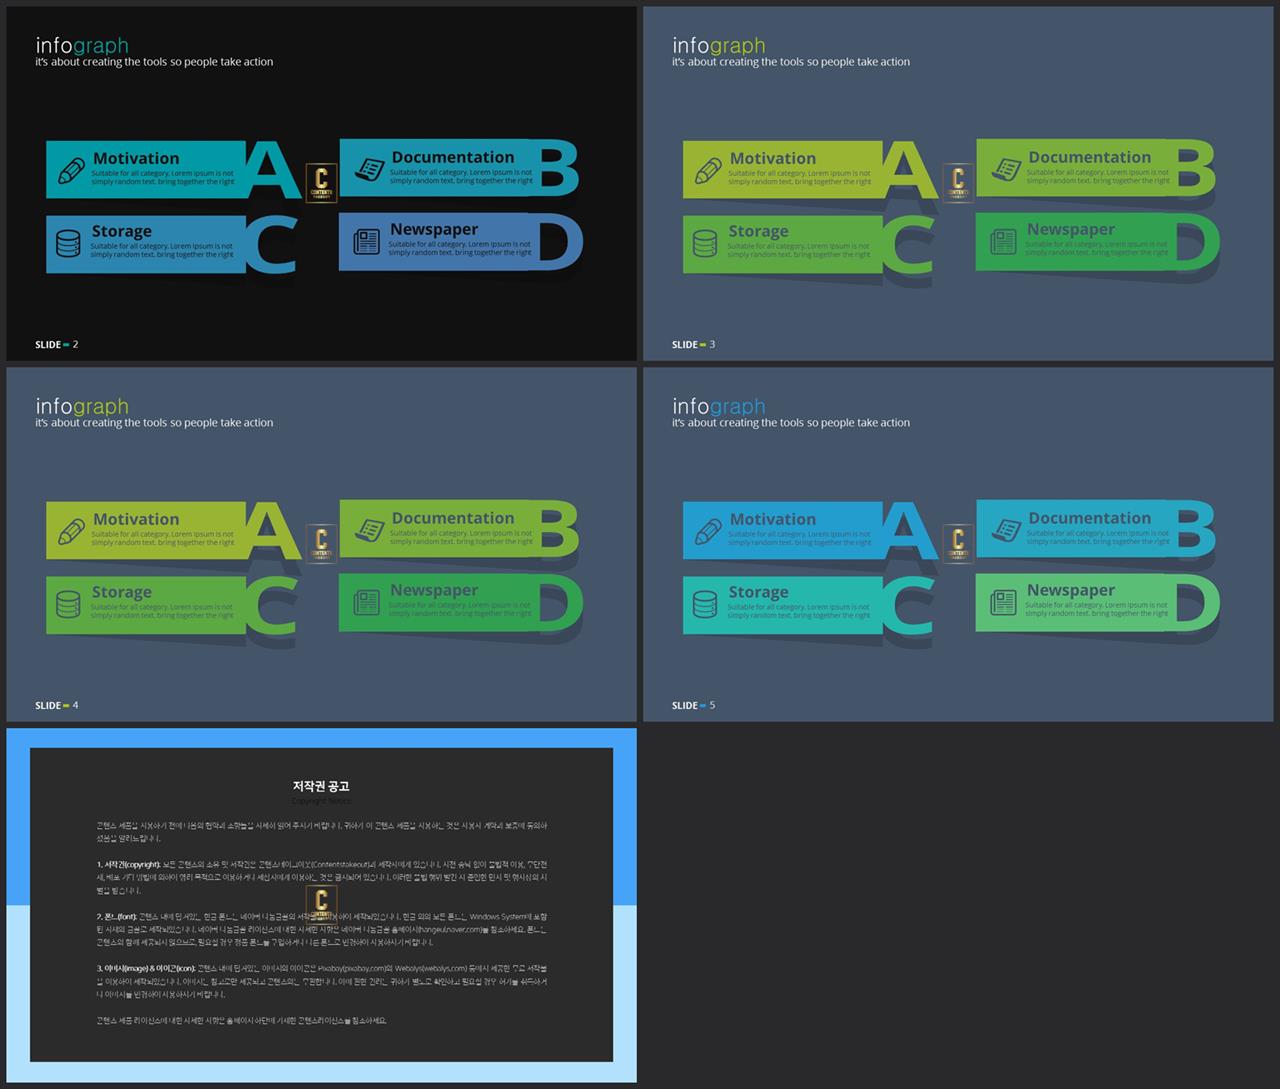This screenshot has width=1280, height=1089.
Task: Select the large letter A on slide 2
Action: (x=272, y=169)
